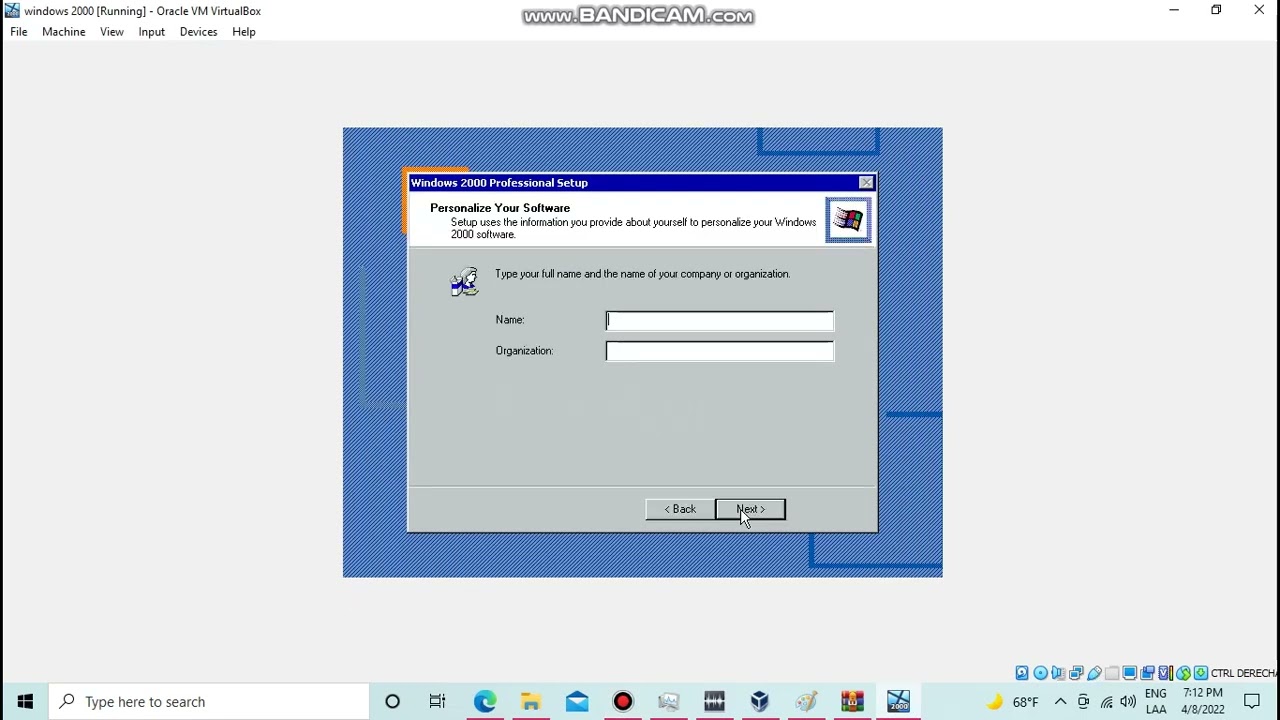Open the volume speaker tray icon
This screenshot has height=720, width=1280.
click(x=1128, y=702)
